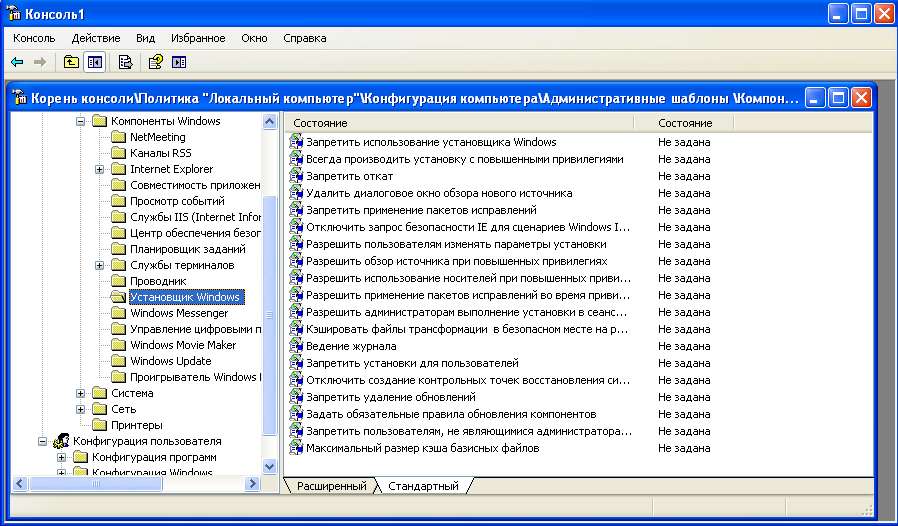Image resolution: width=898 pixels, height=526 pixels.
Task: Click policy icon for Запретить откат
Action: point(296,176)
